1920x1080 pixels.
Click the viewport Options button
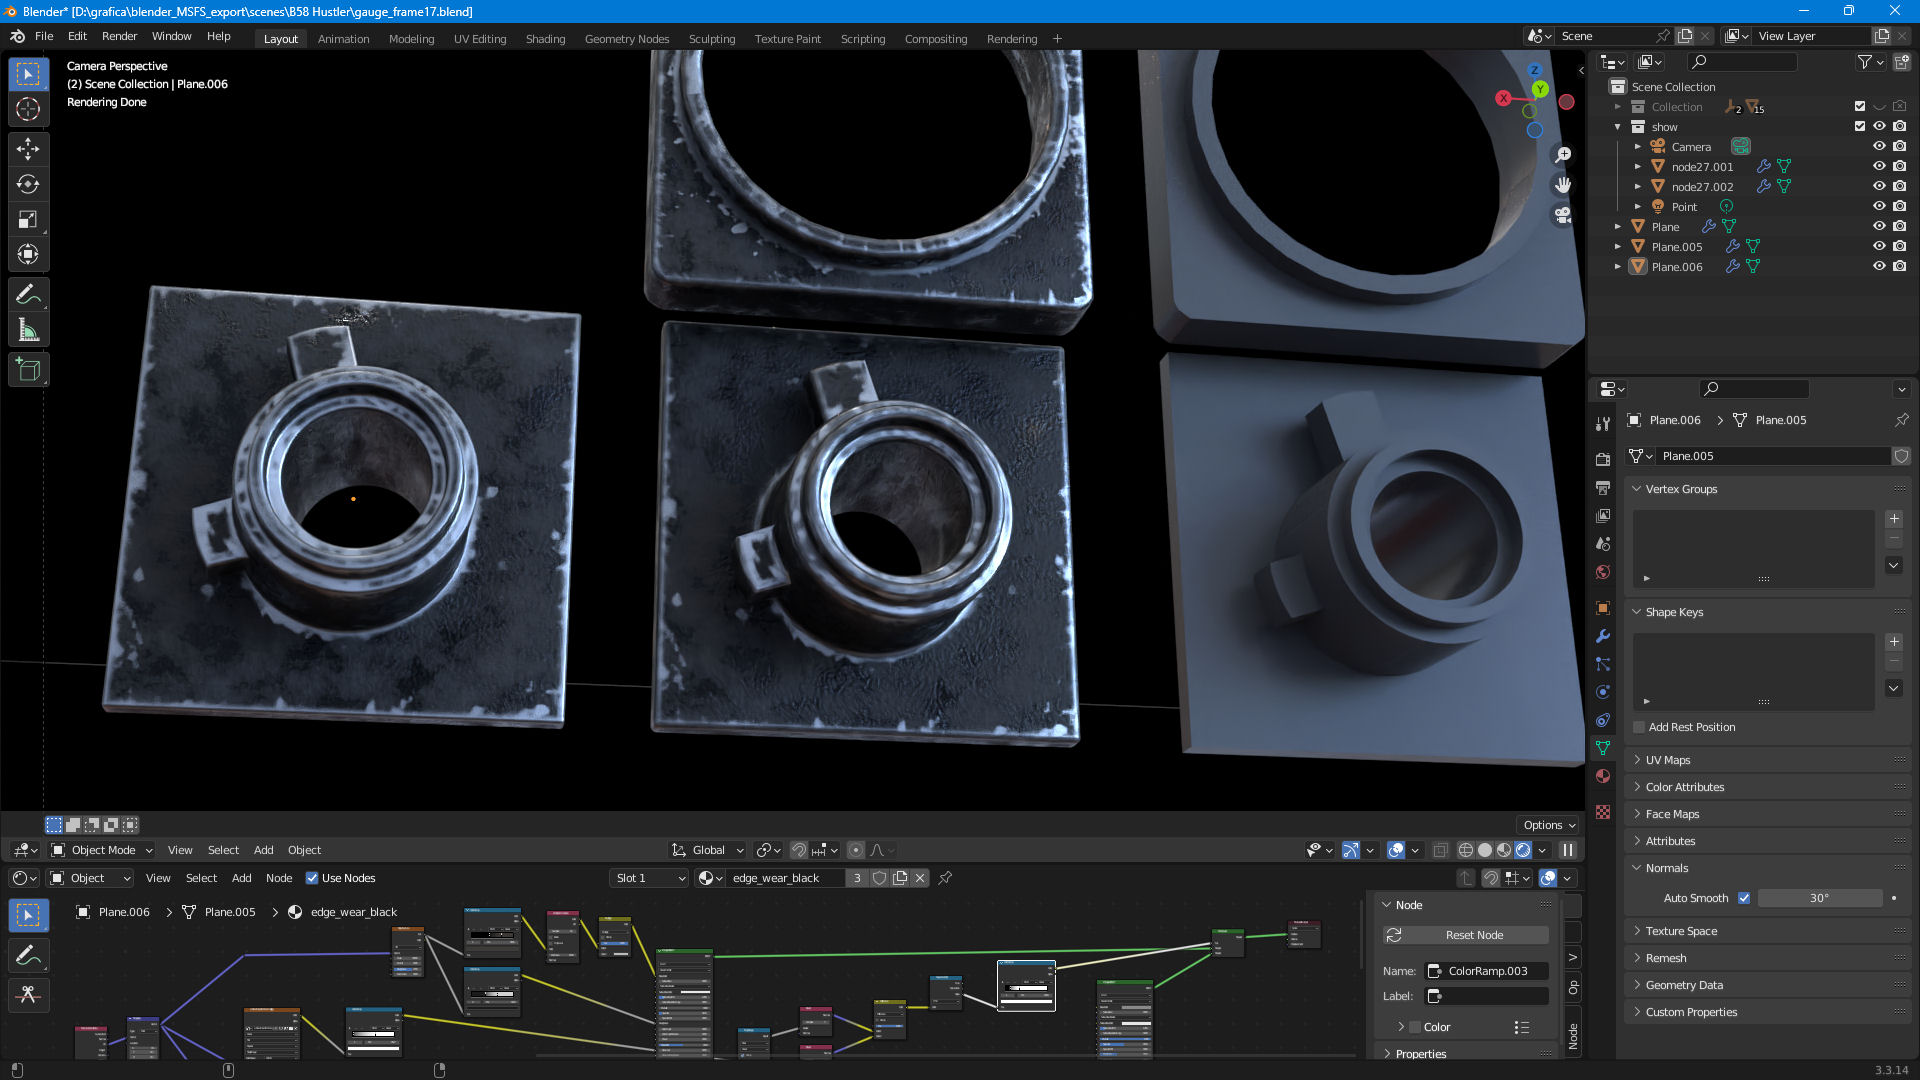pos(1549,825)
